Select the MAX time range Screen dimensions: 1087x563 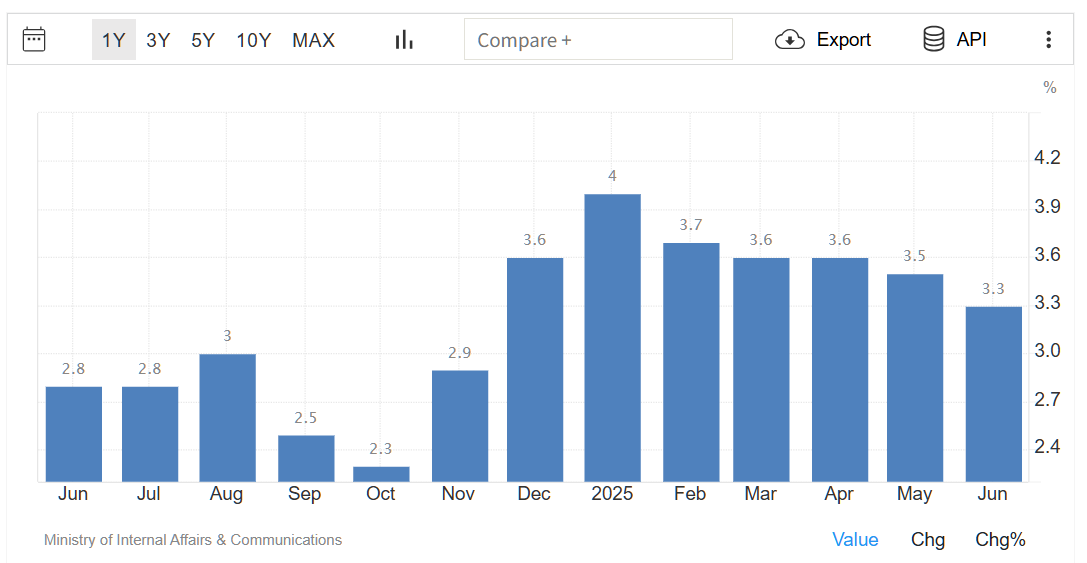313,40
